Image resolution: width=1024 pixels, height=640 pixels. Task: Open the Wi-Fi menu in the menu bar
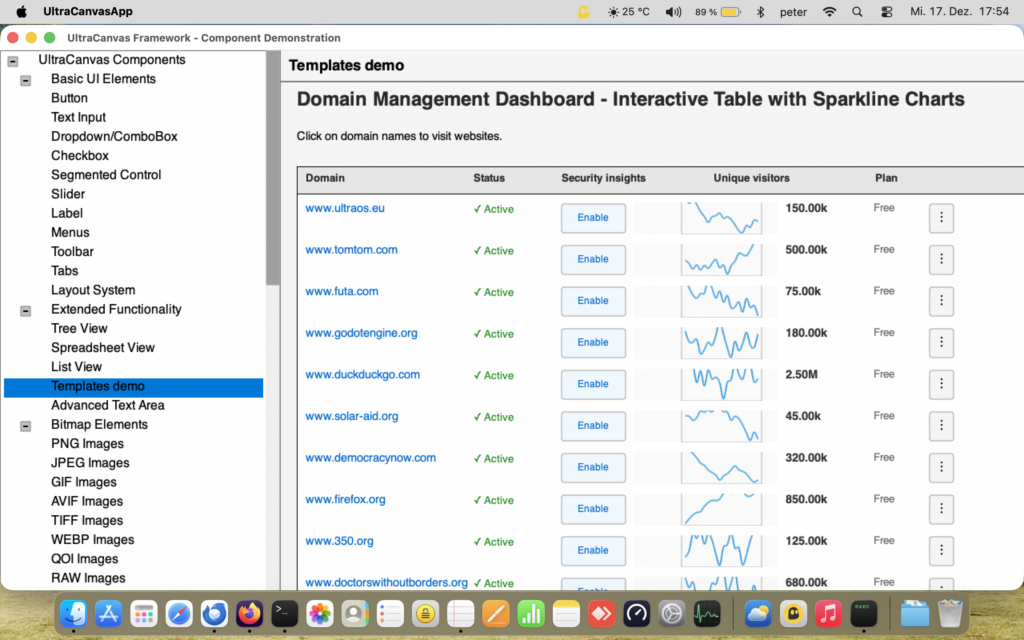830,13
